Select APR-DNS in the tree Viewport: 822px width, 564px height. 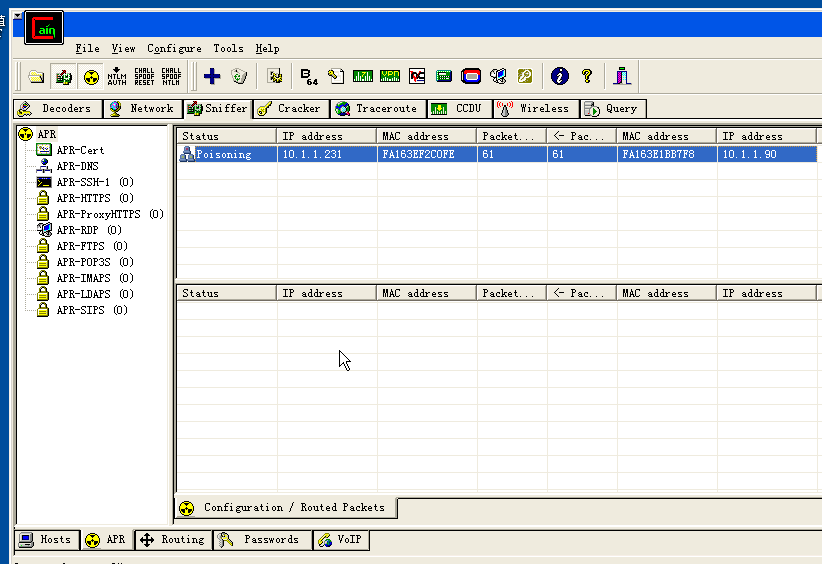78,166
